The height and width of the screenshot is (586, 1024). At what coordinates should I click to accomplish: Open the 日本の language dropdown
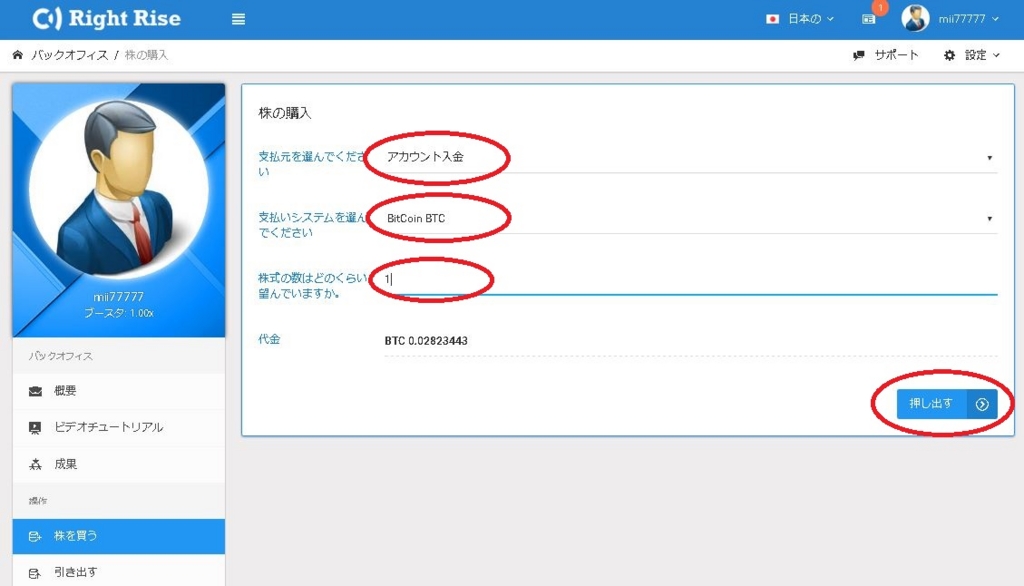(x=810, y=19)
